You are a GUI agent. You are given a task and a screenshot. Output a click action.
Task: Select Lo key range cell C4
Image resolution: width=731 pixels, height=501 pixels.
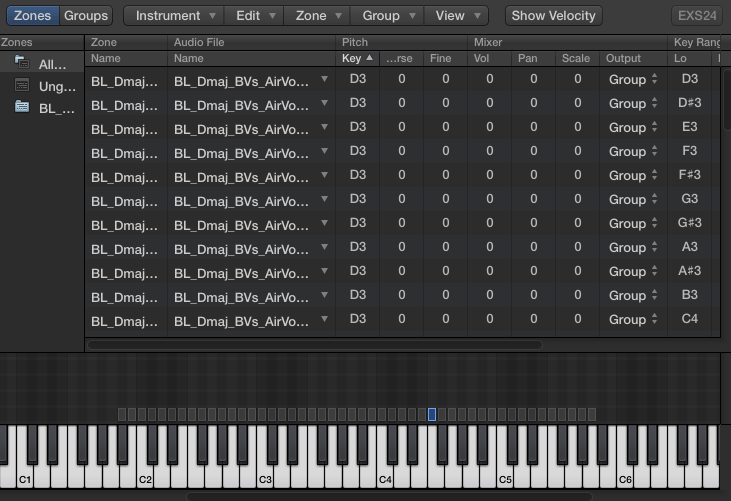pos(690,319)
